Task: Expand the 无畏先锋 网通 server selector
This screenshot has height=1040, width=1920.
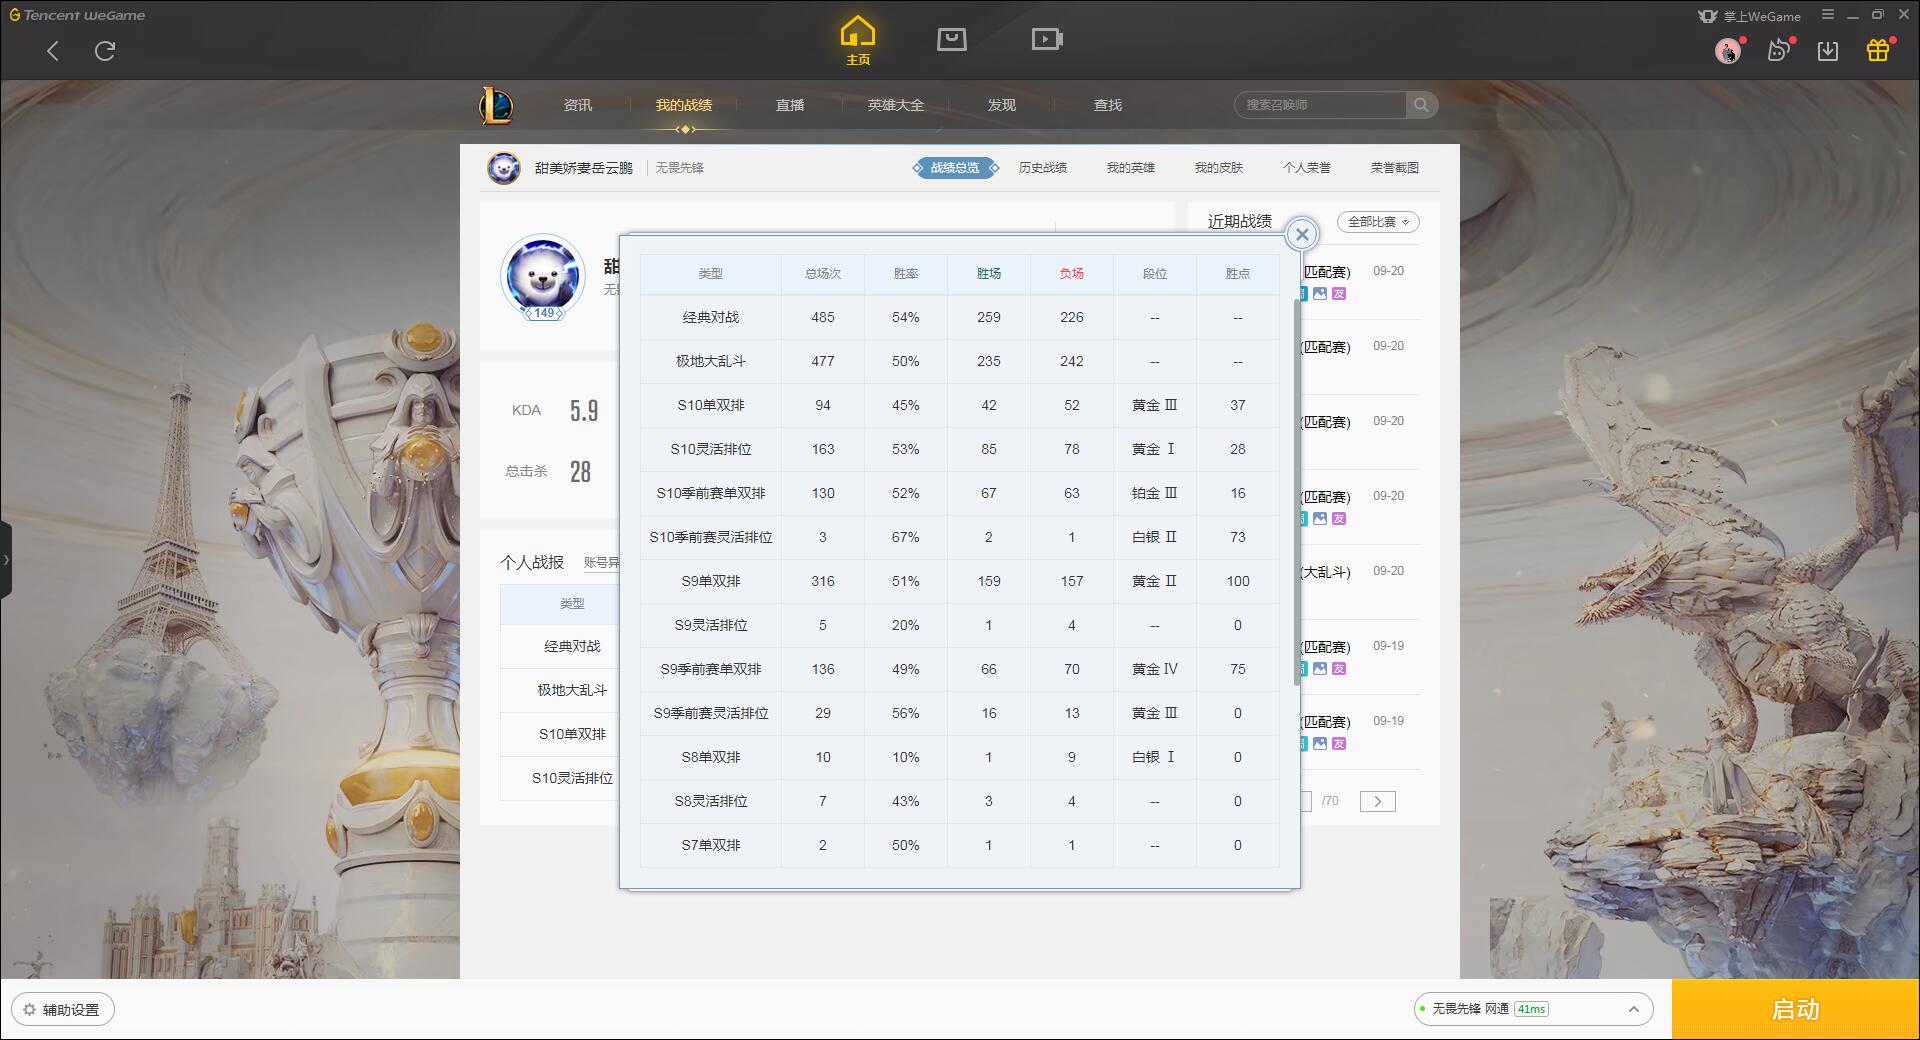Action: click(1532, 1009)
